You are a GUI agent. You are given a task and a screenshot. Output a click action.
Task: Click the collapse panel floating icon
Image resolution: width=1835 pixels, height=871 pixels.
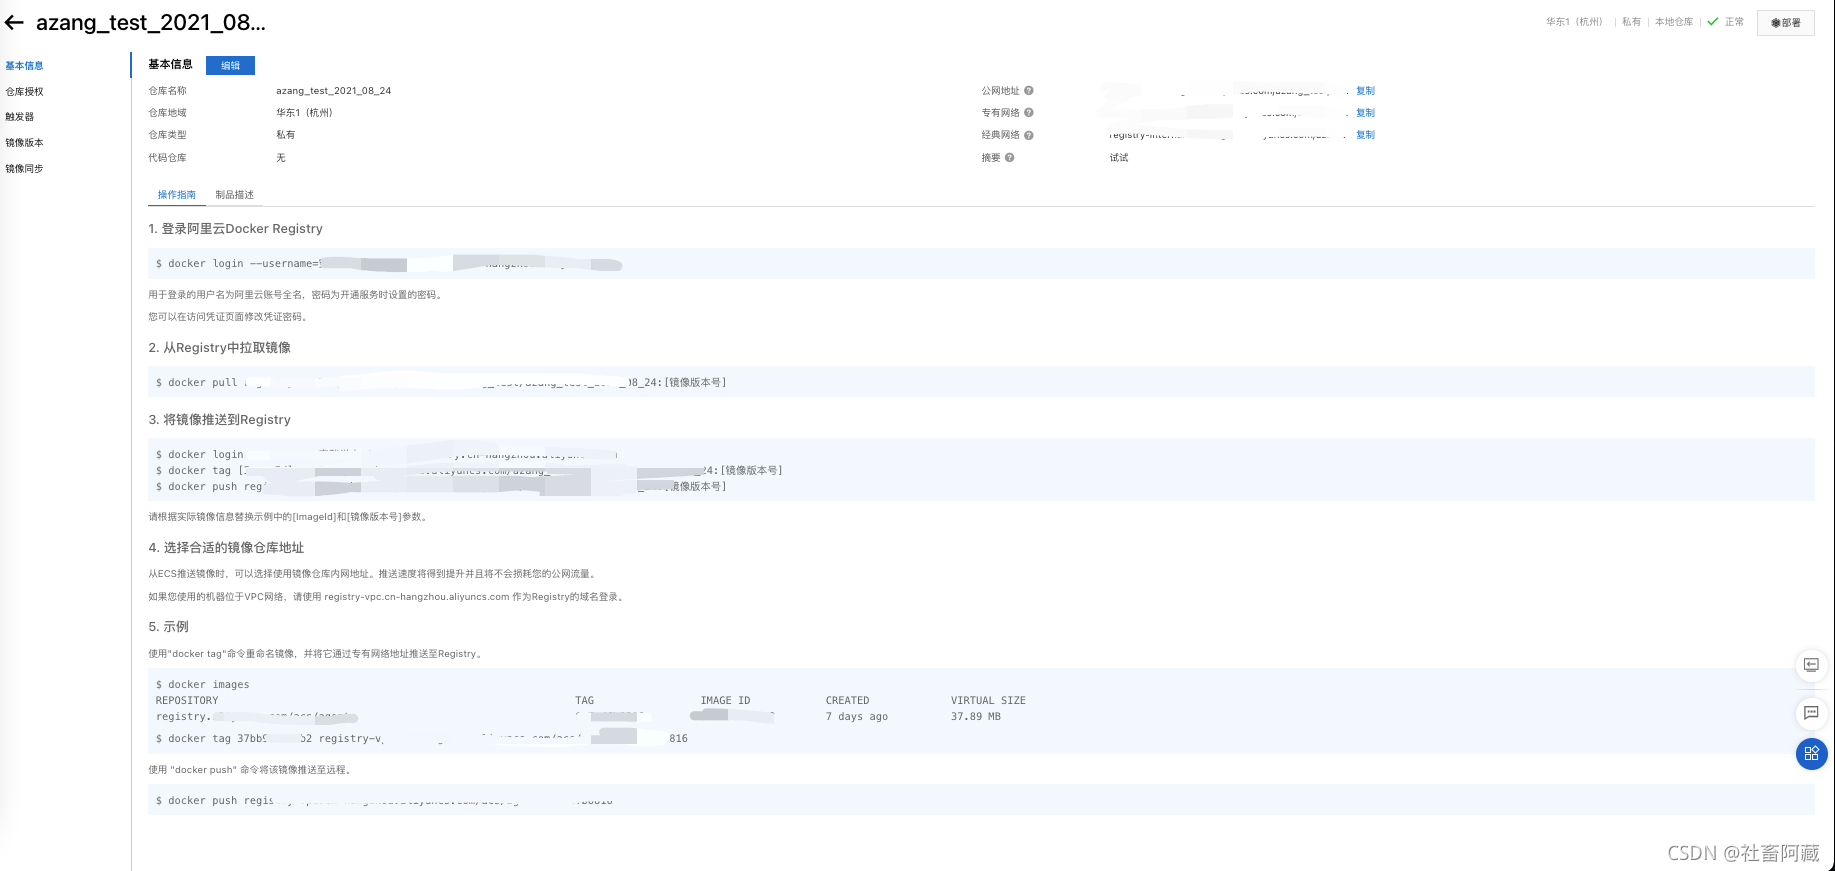pos(1811,665)
